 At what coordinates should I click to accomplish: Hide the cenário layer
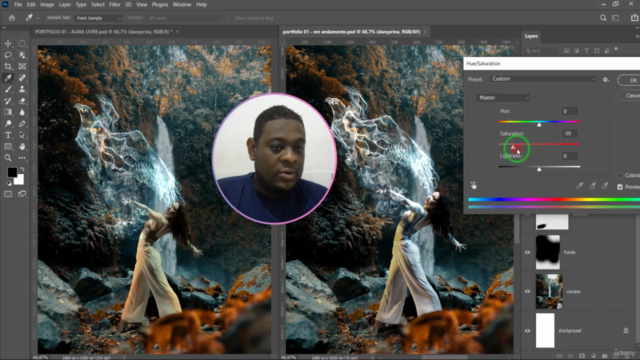[527, 291]
